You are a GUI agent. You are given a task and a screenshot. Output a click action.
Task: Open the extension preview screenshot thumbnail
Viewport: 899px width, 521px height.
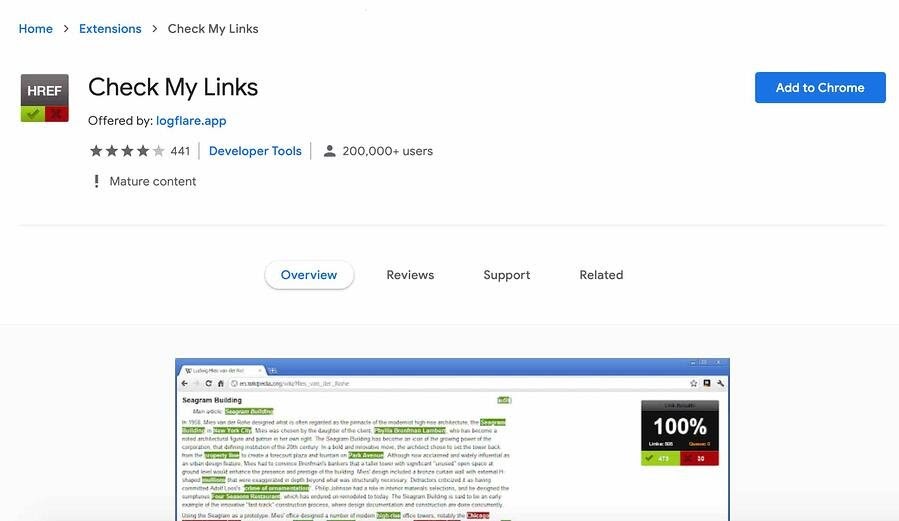452,440
